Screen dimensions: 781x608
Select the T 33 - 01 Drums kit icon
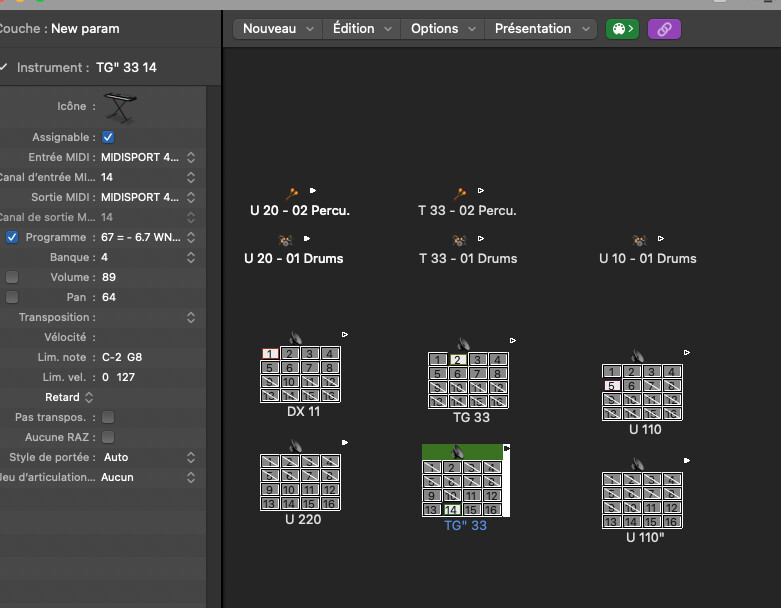[x=459, y=241]
